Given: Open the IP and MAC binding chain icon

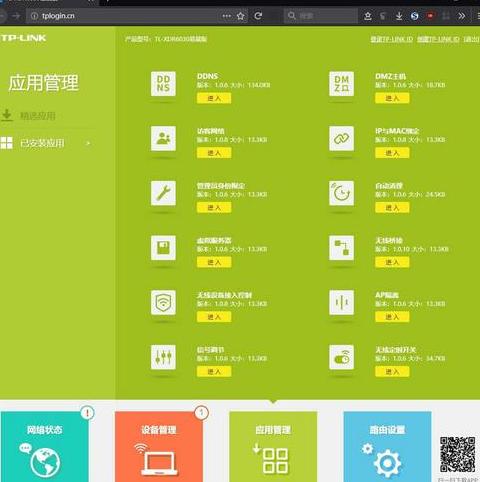Looking at the screenshot, I should tap(341, 138).
